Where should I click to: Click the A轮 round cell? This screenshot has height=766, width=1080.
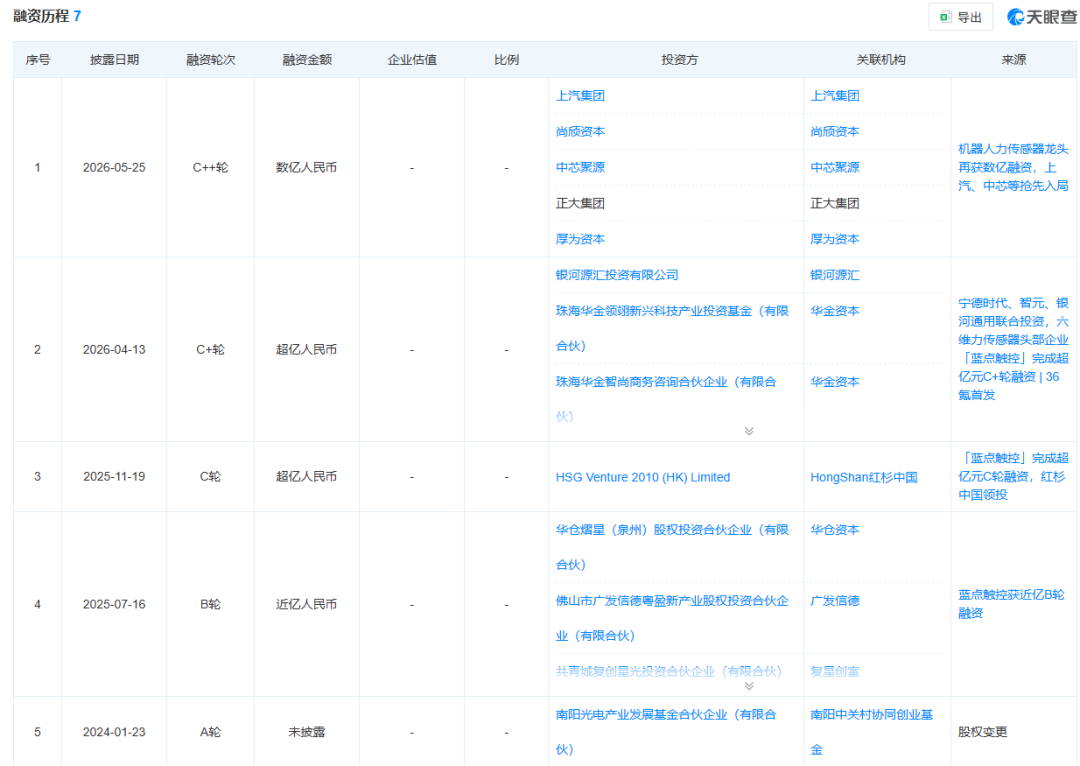[211, 732]
